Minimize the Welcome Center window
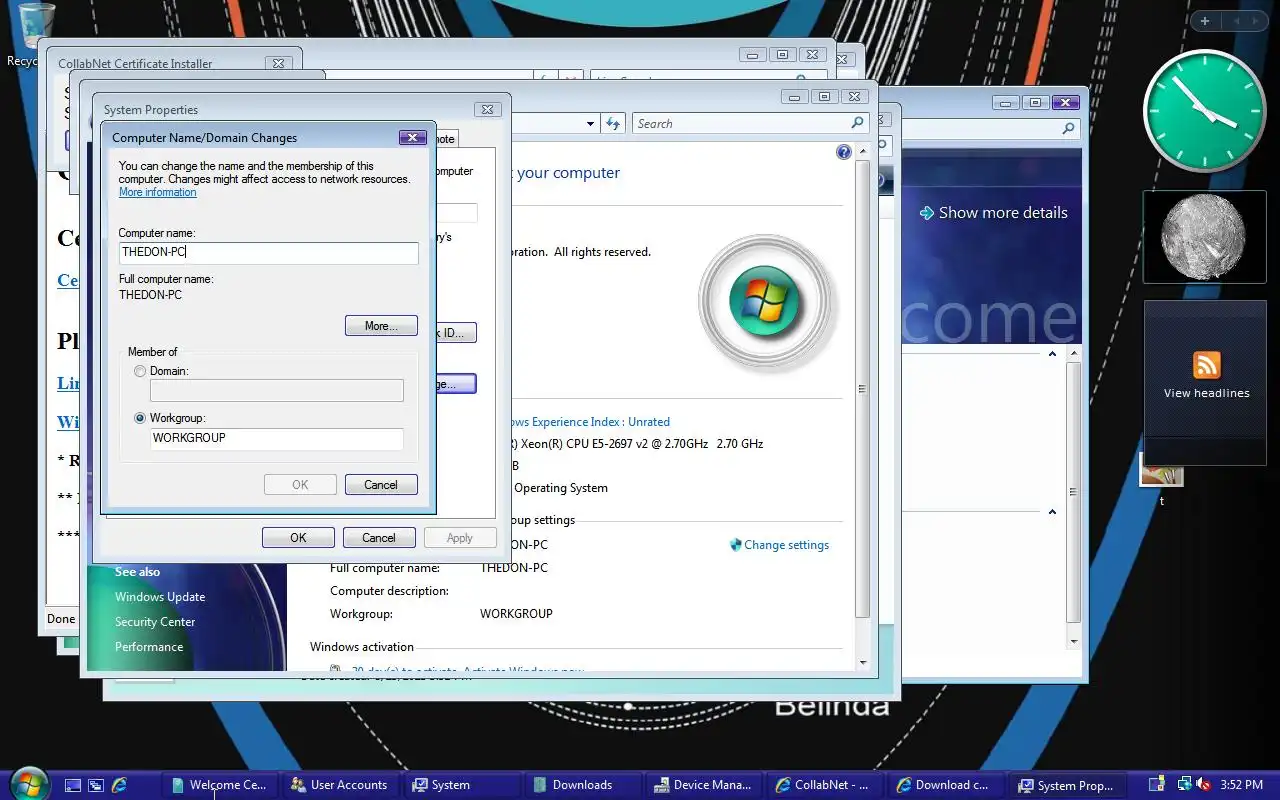This screenshot has height=800, width=1280. click(1006, 102)
